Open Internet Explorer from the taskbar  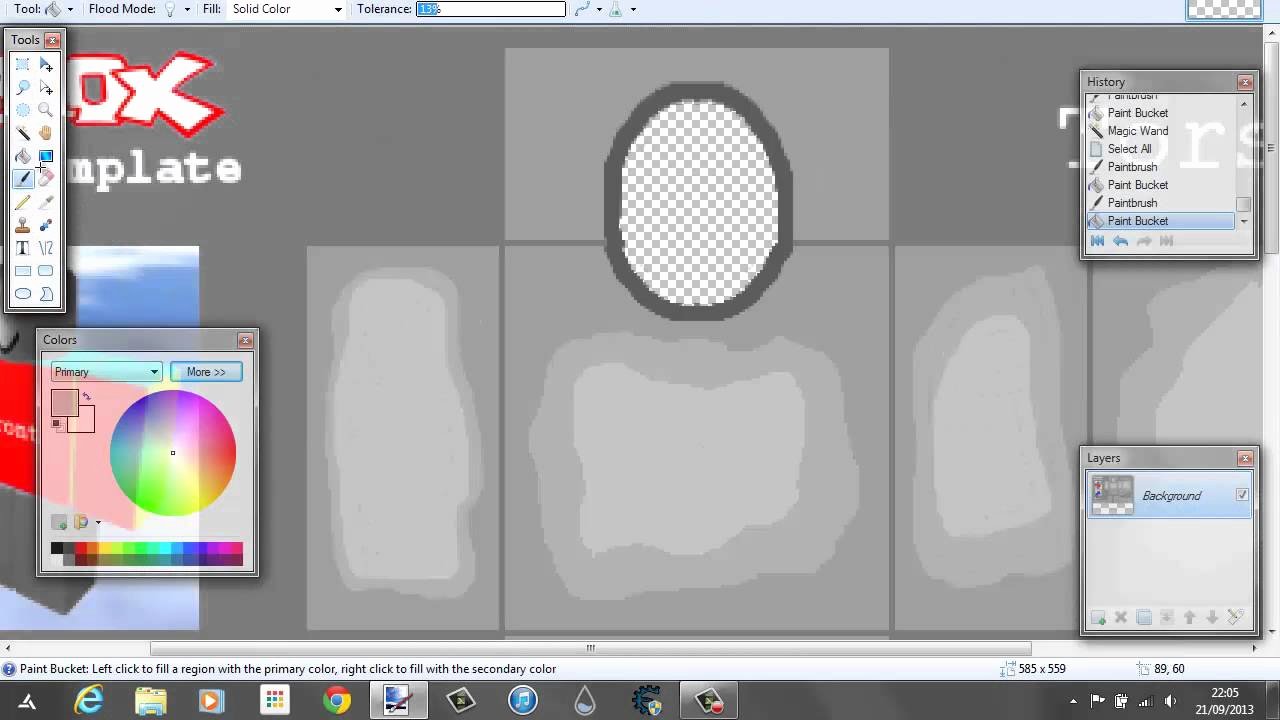pyautogui.click(x=89, y=701)
